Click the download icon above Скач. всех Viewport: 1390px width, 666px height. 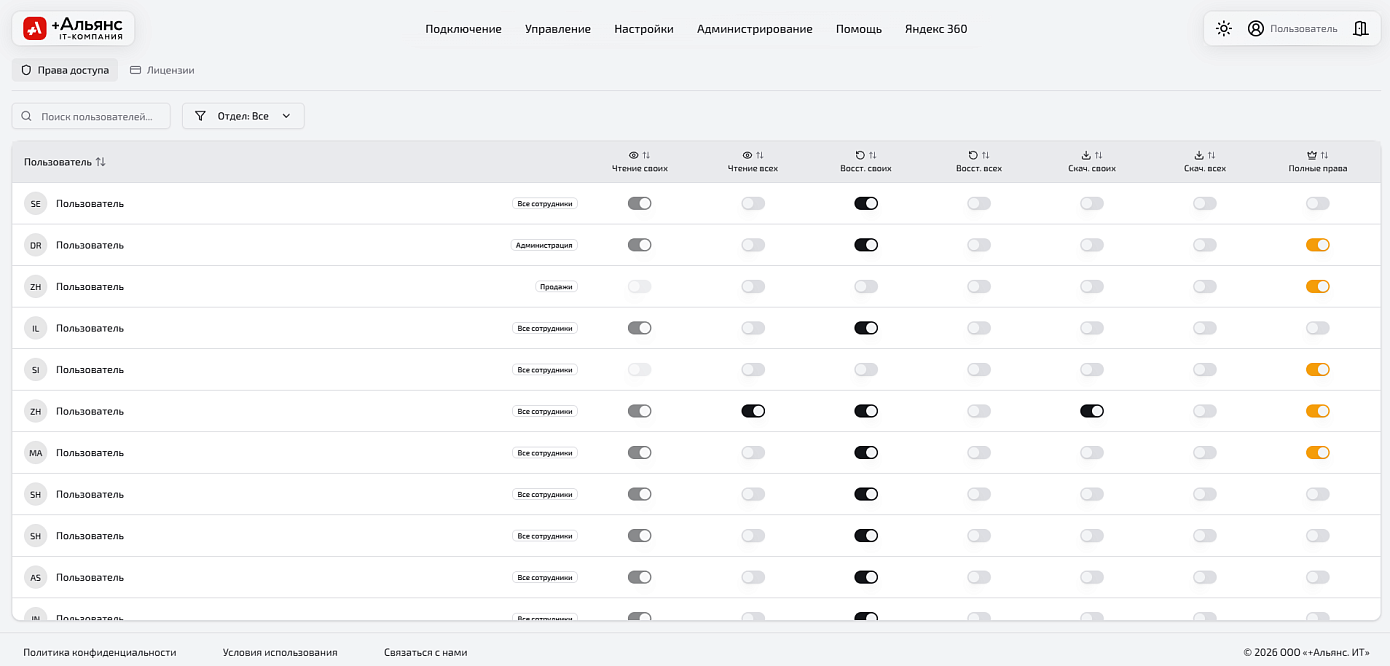pos(1199,155)
